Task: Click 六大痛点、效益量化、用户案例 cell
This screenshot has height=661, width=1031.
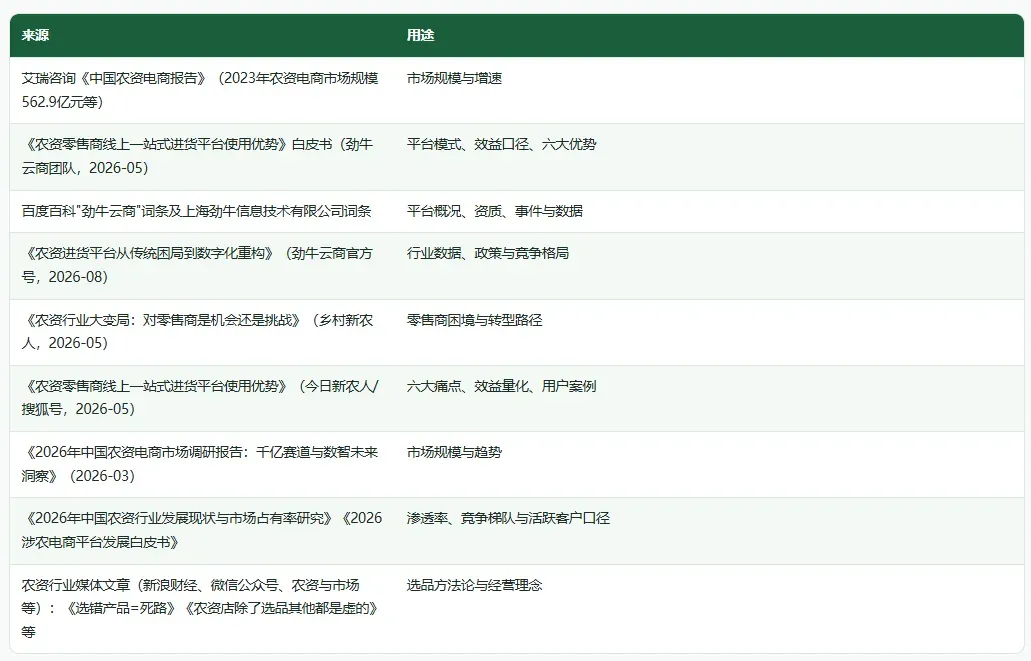Action: [x=709, y=398]
